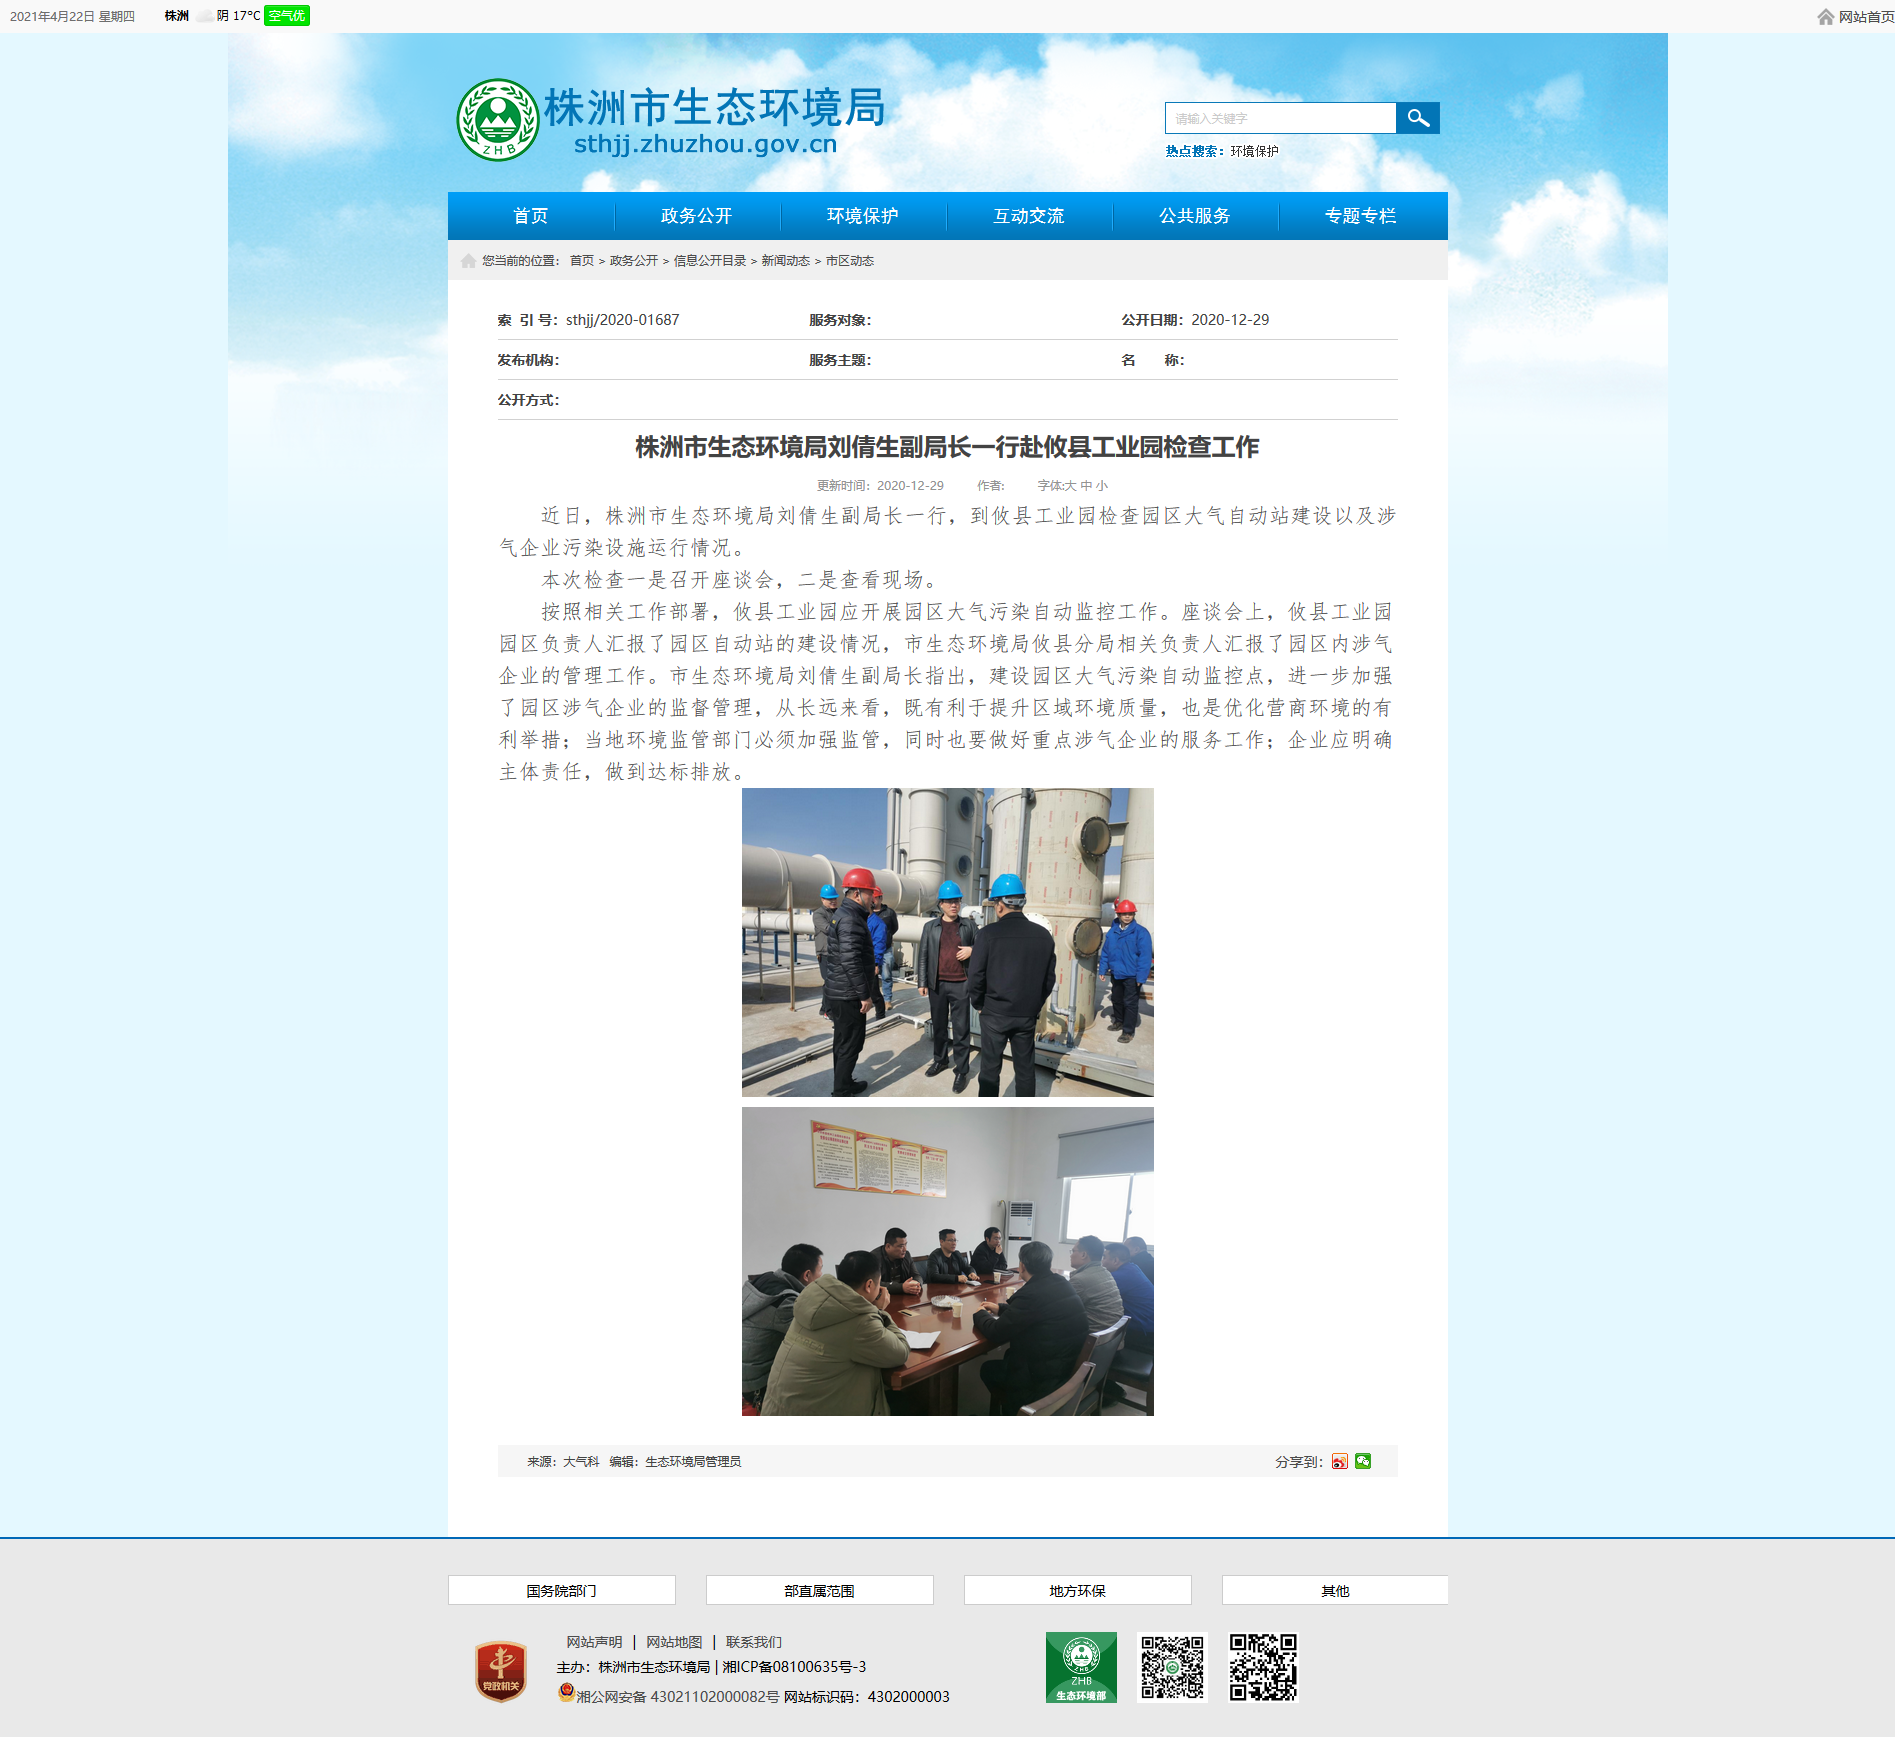Viewport: 1895px width, 1737px height.
Task: Click the 党政机关 red emblem badge
Action: (501, 1672)
